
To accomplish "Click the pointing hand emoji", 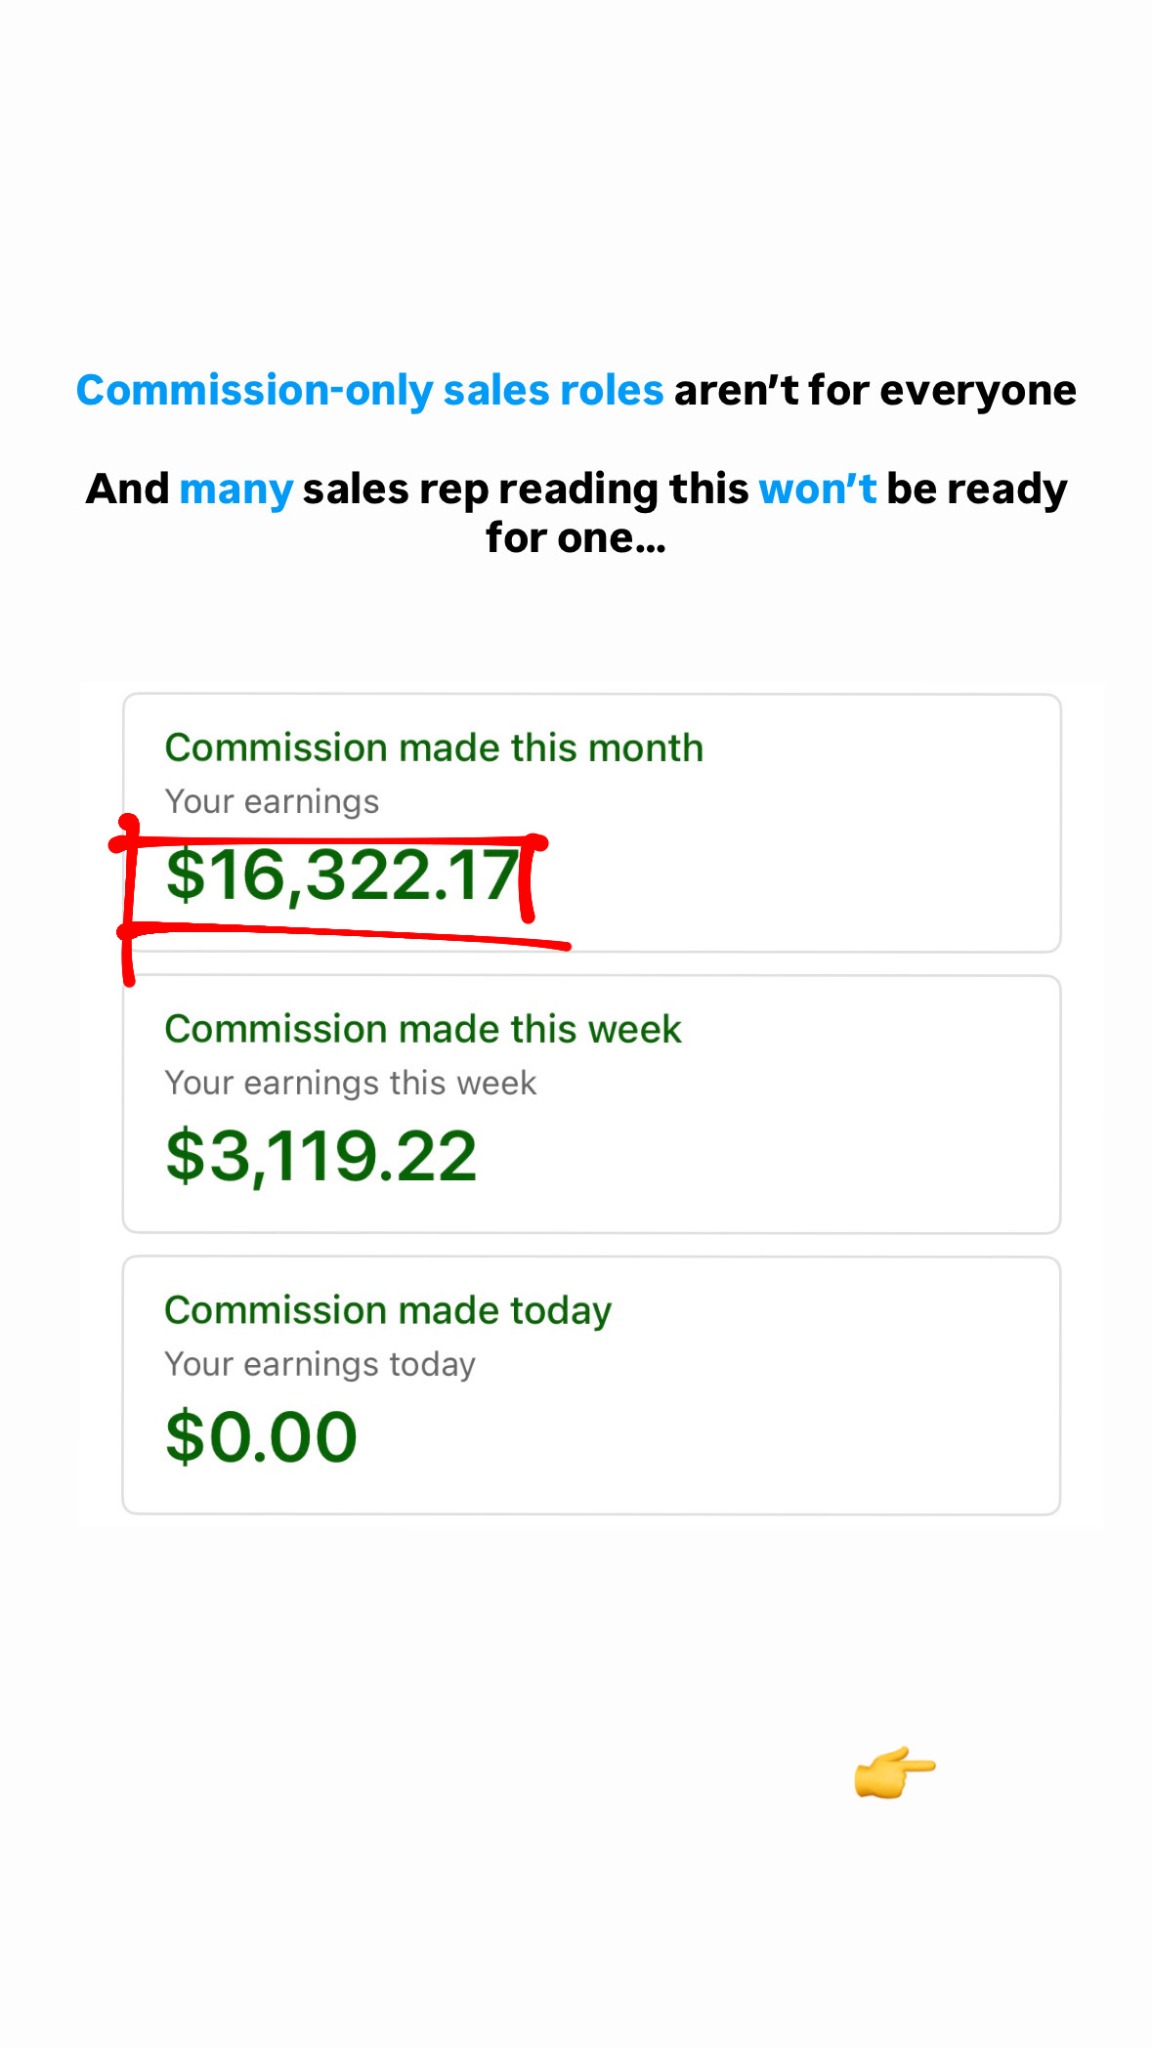I will click(x=895, y=1772).
